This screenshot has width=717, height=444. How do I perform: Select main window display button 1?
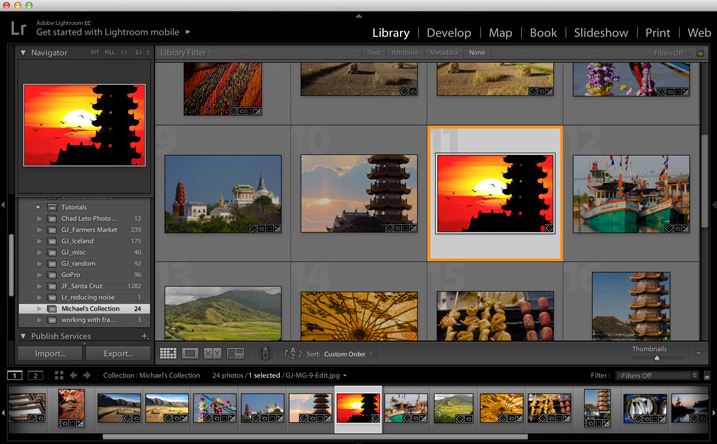tap(15, 375)
